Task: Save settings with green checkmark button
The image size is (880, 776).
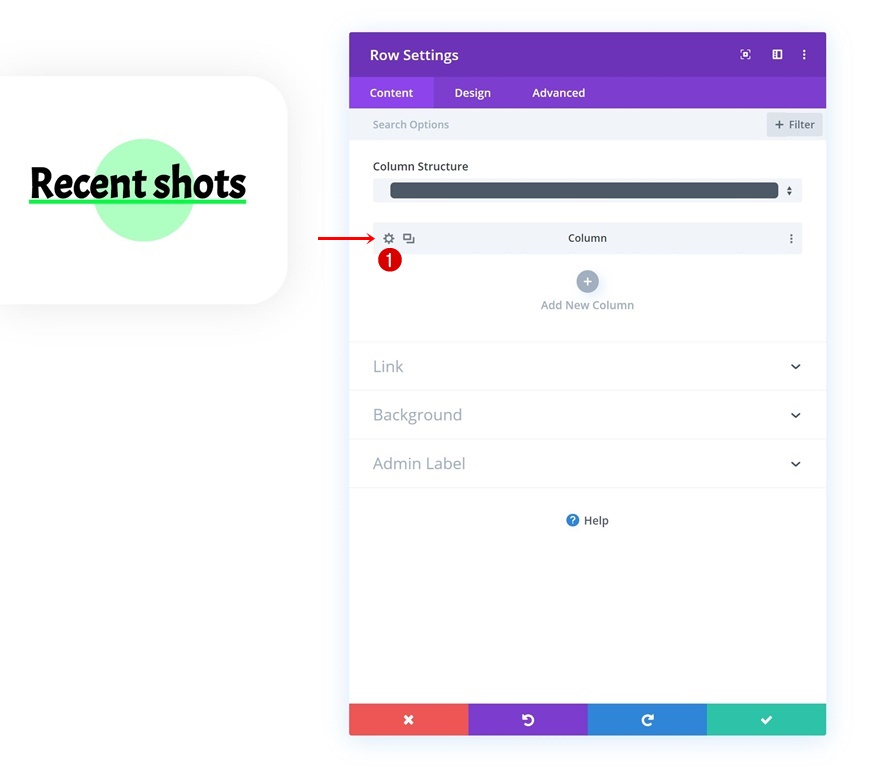Action: coord(766,719)
